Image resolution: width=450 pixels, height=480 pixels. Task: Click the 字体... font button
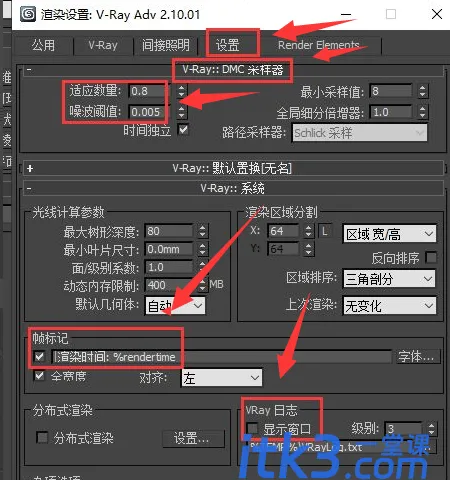(417, 357)
